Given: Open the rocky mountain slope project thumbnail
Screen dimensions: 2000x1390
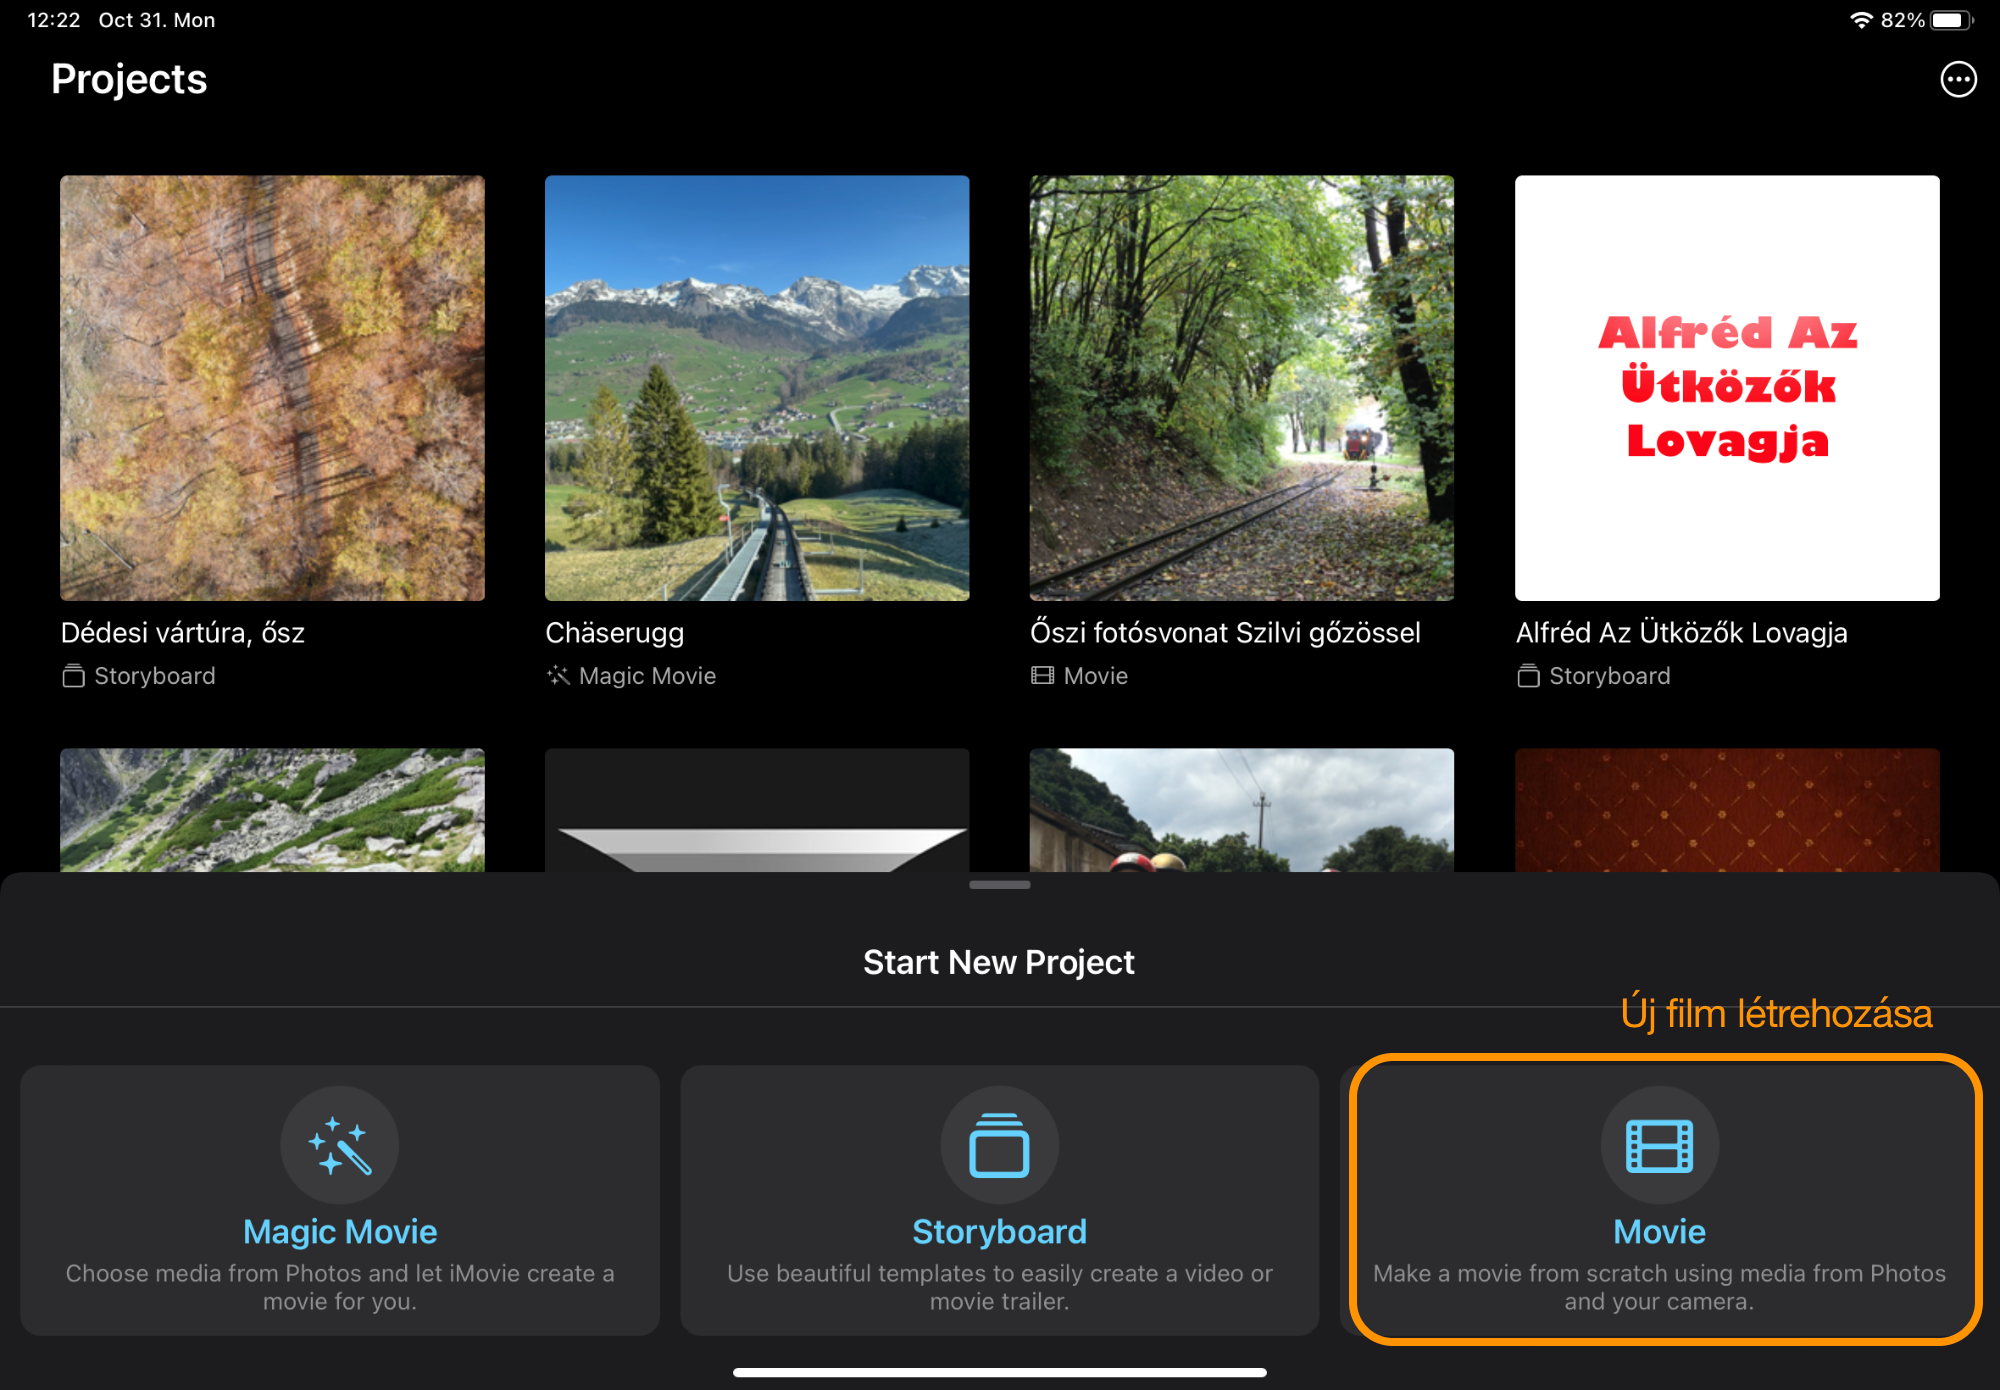Looking at the screenshot, I should (x=272, y=810).
